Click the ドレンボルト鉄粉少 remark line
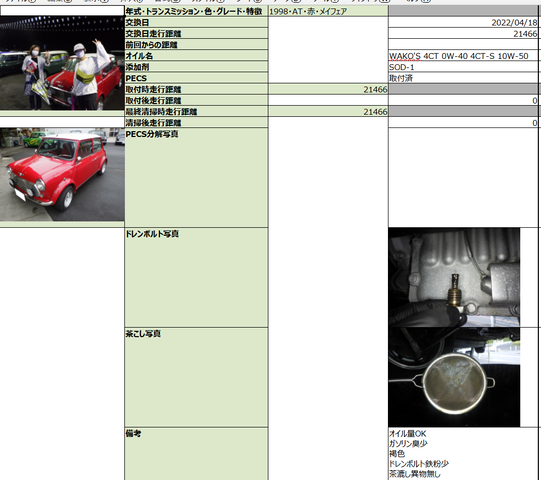Screen dimensions: 541x480 coord(419,463)
